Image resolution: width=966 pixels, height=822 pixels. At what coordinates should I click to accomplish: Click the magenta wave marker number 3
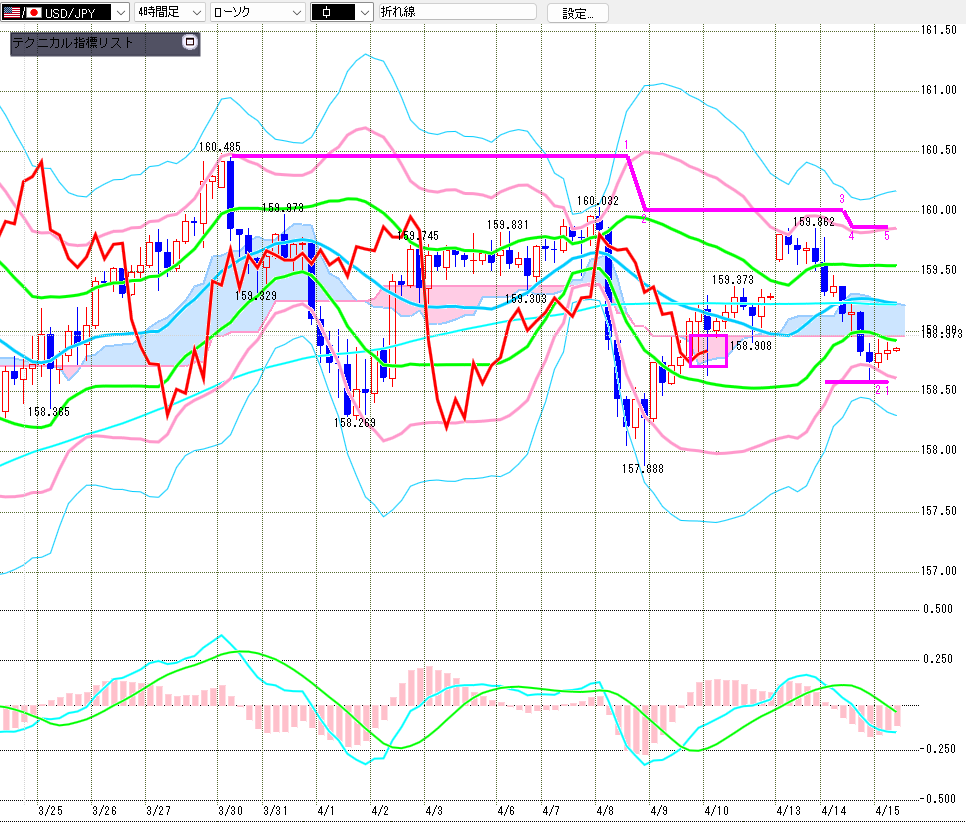pyautogui.click(x=842, y=198)
